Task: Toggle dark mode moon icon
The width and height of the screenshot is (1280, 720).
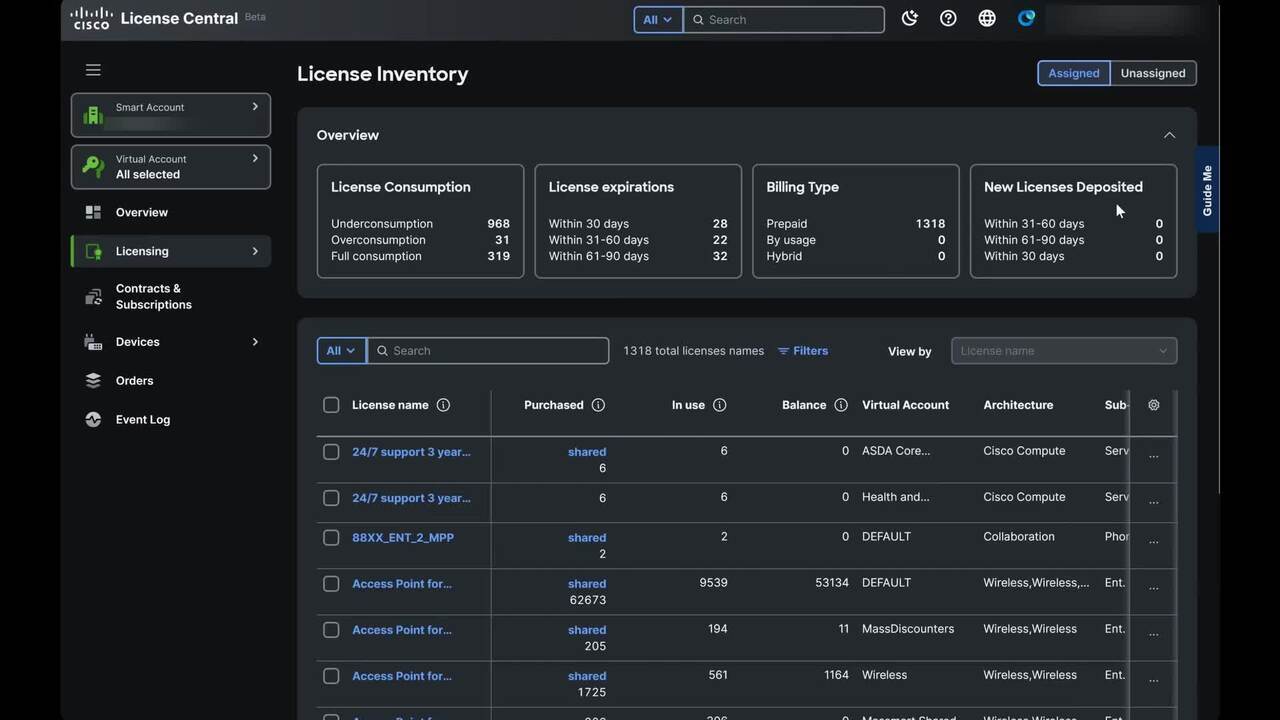Action: point(909,19)
